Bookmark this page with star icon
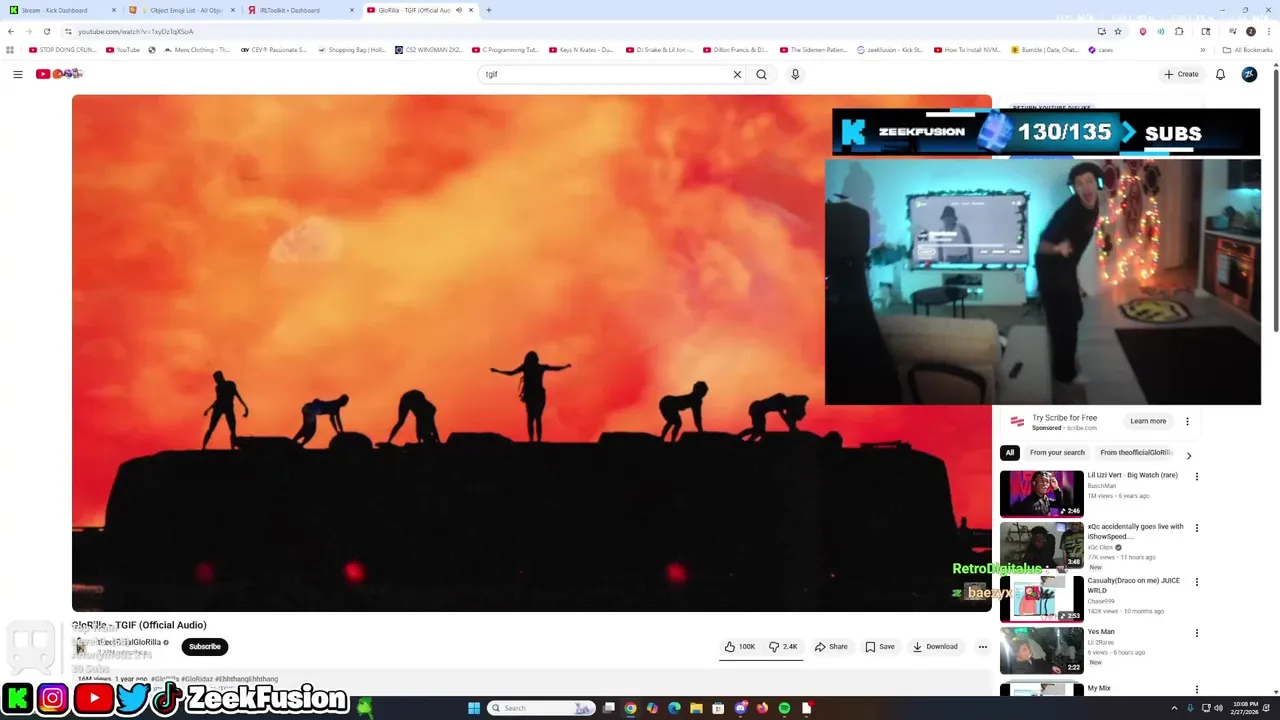This screenshot has width=1280, height=720. [x=1118, y=31]
